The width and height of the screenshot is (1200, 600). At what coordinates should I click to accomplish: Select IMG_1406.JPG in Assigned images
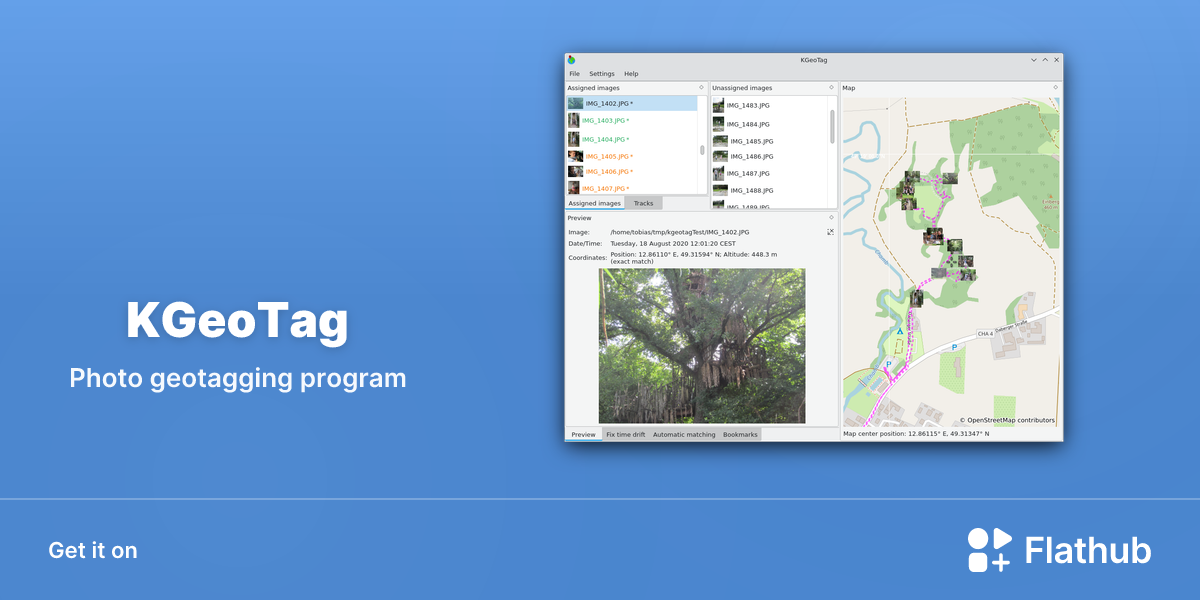(632, 172)
